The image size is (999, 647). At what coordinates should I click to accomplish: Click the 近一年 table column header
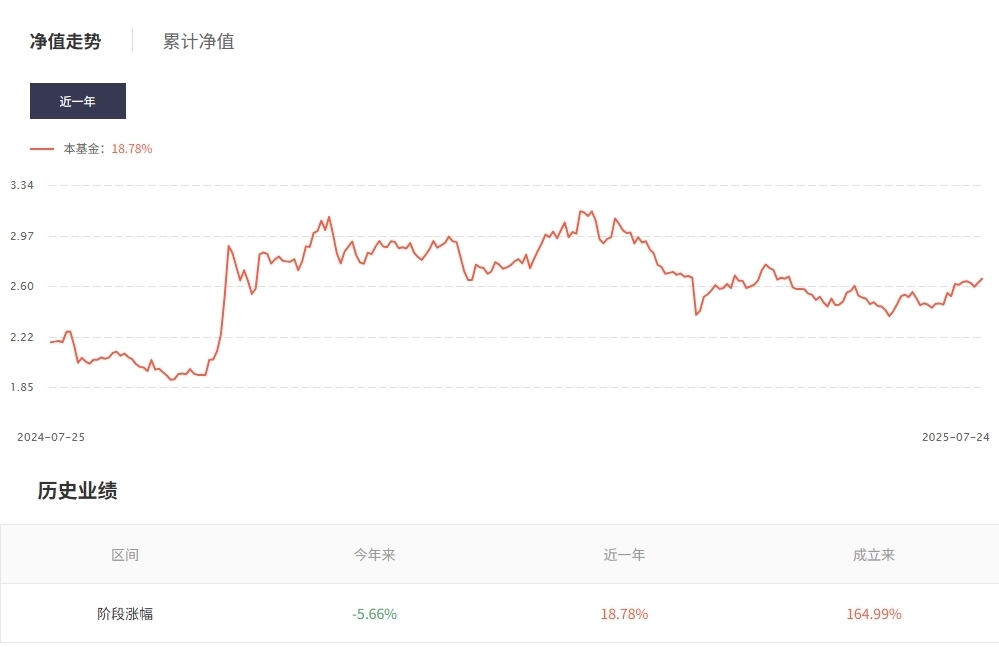tap(624, 555)
